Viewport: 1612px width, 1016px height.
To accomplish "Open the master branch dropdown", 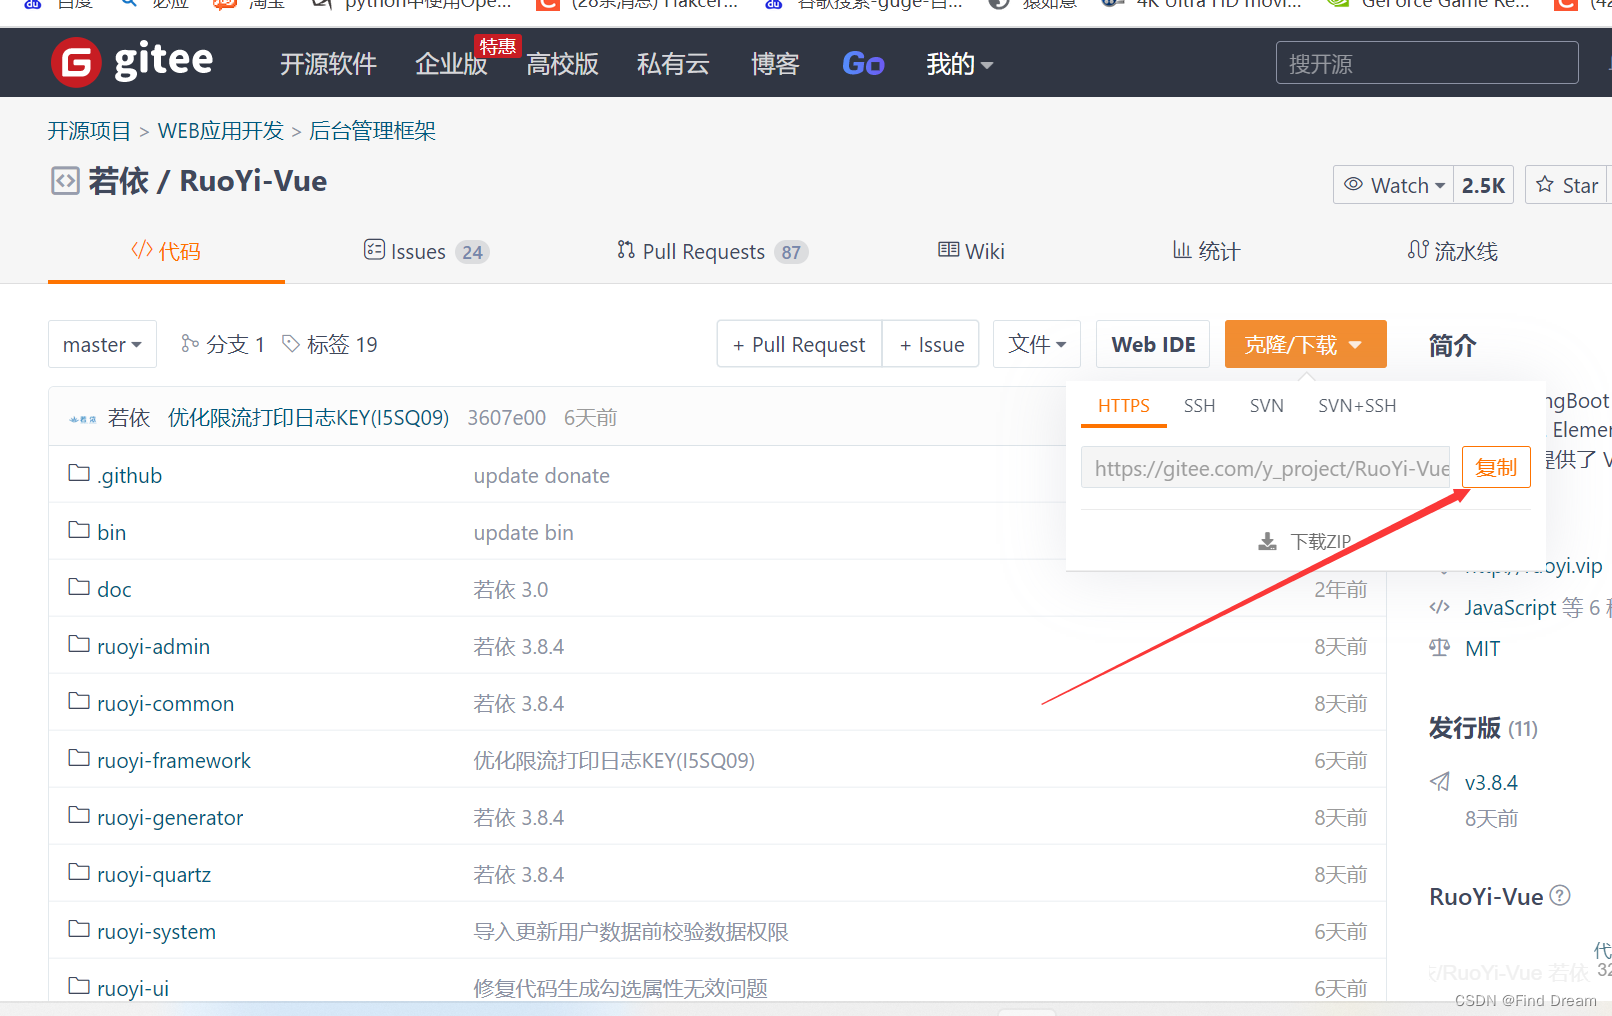I will 101,344.
